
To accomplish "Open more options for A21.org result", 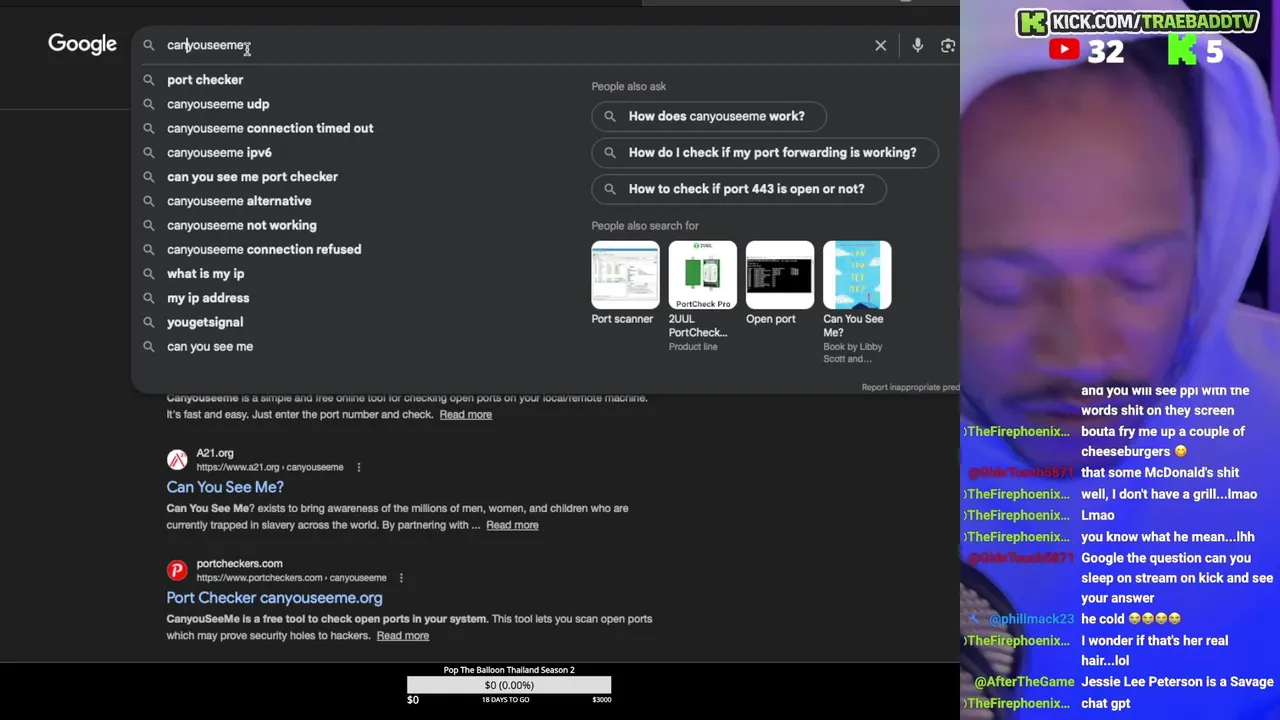I will click(358, 467).
